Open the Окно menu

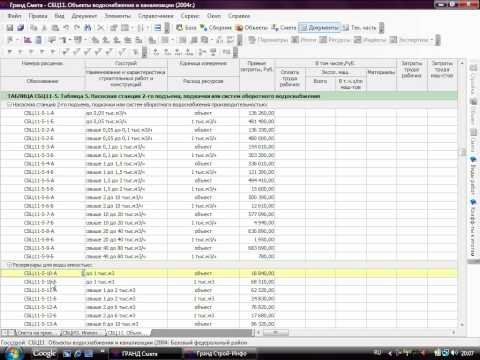[214, 16]
